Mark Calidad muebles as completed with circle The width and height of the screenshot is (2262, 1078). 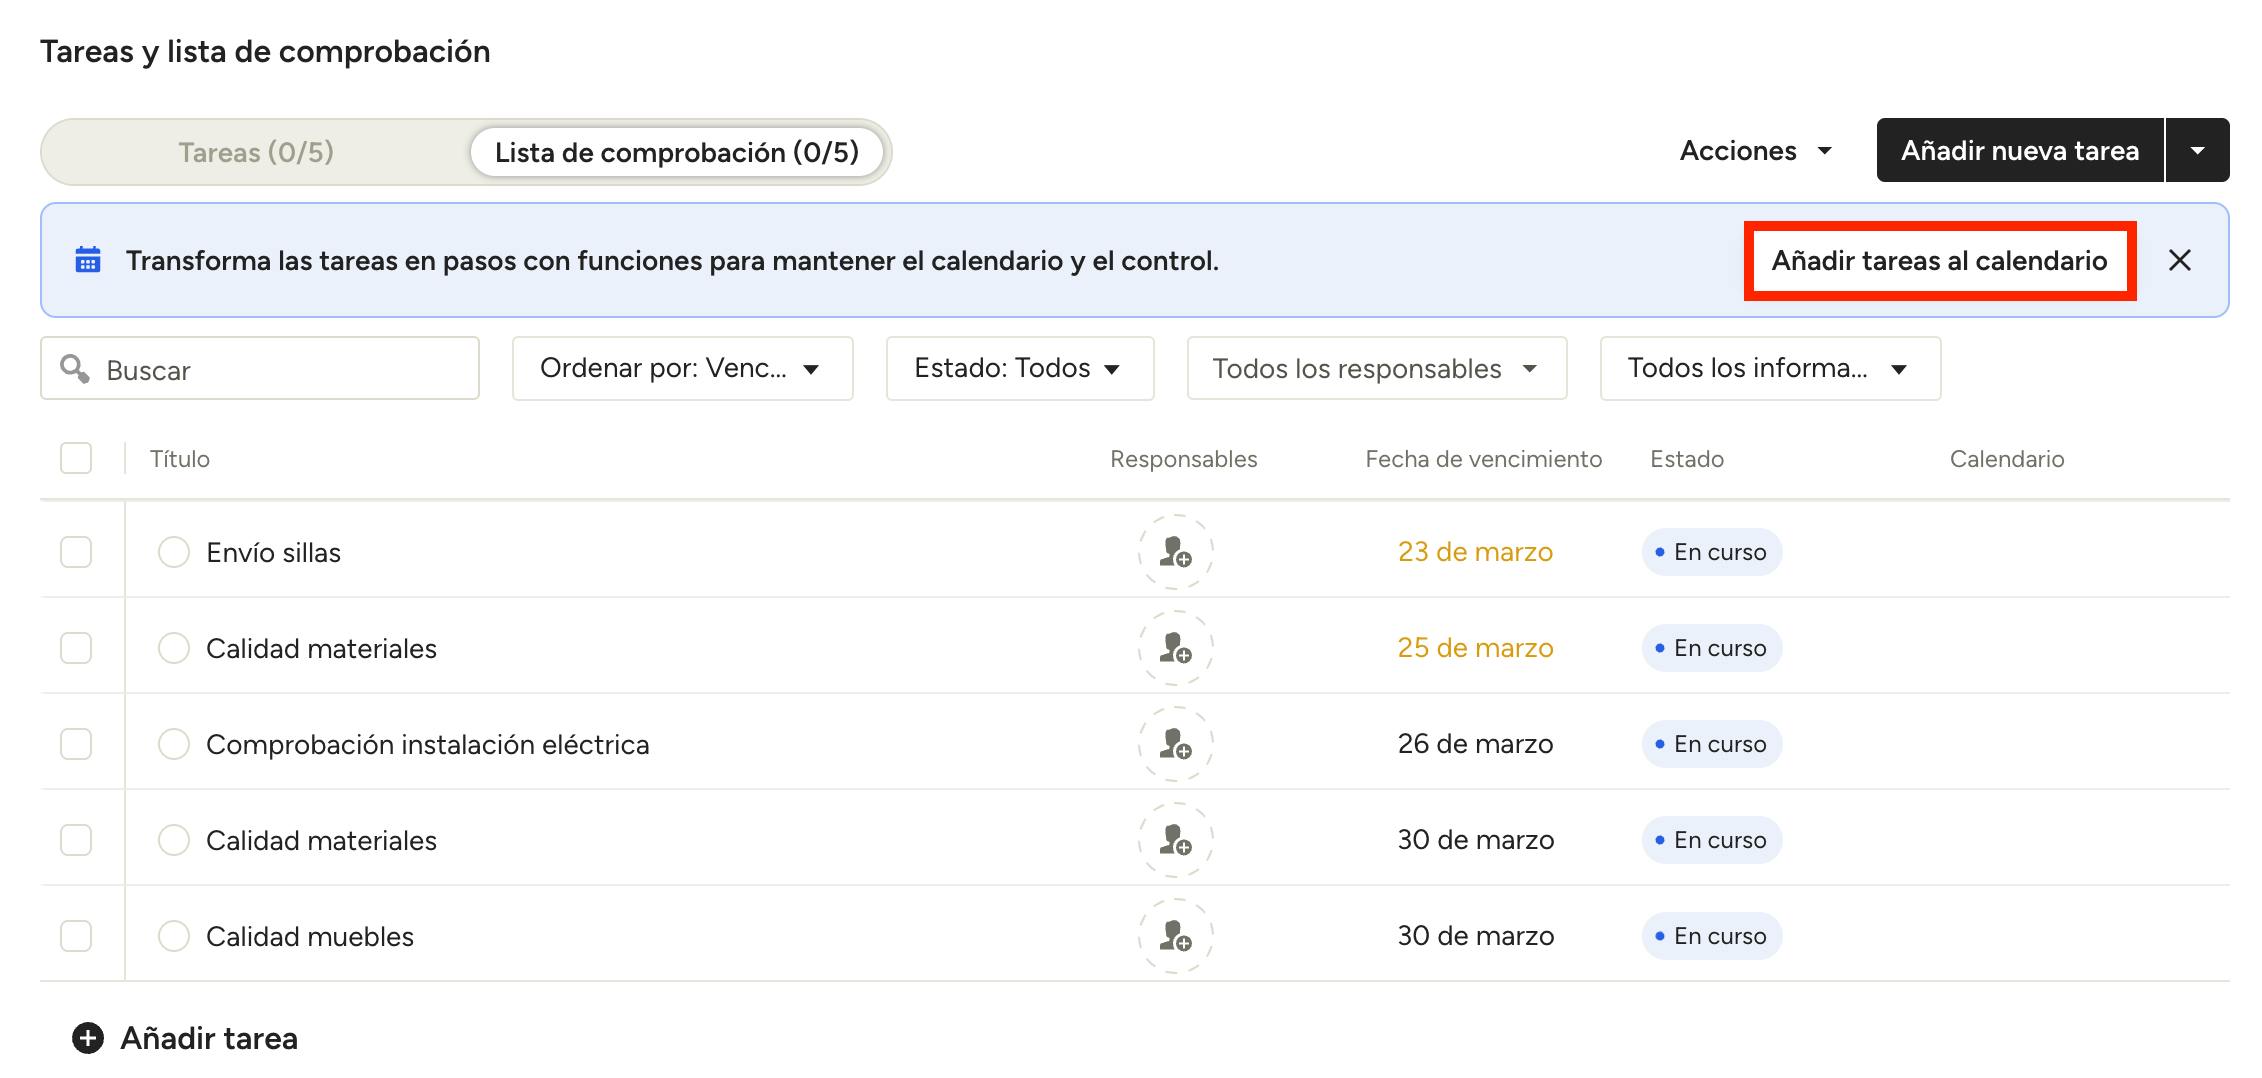(x=174, y=936)
